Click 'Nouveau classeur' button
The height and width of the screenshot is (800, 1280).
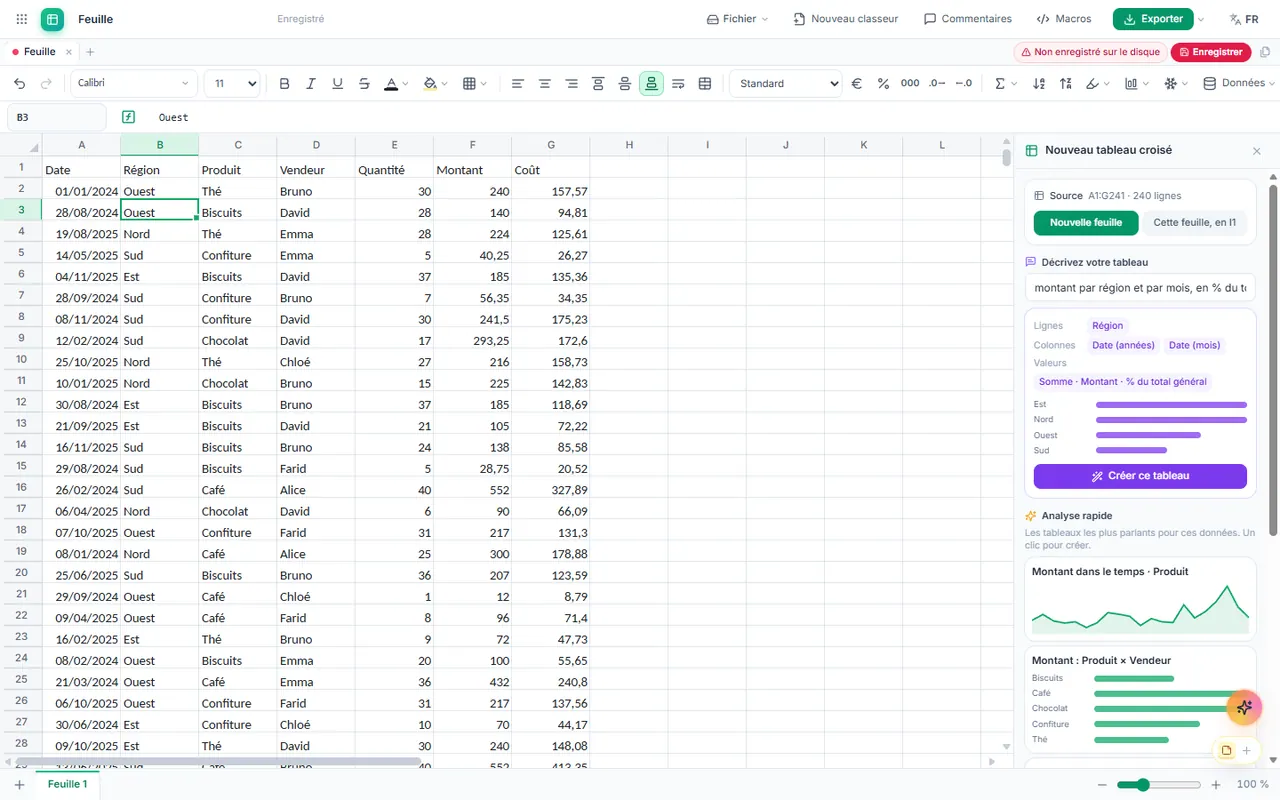[846, 19]
